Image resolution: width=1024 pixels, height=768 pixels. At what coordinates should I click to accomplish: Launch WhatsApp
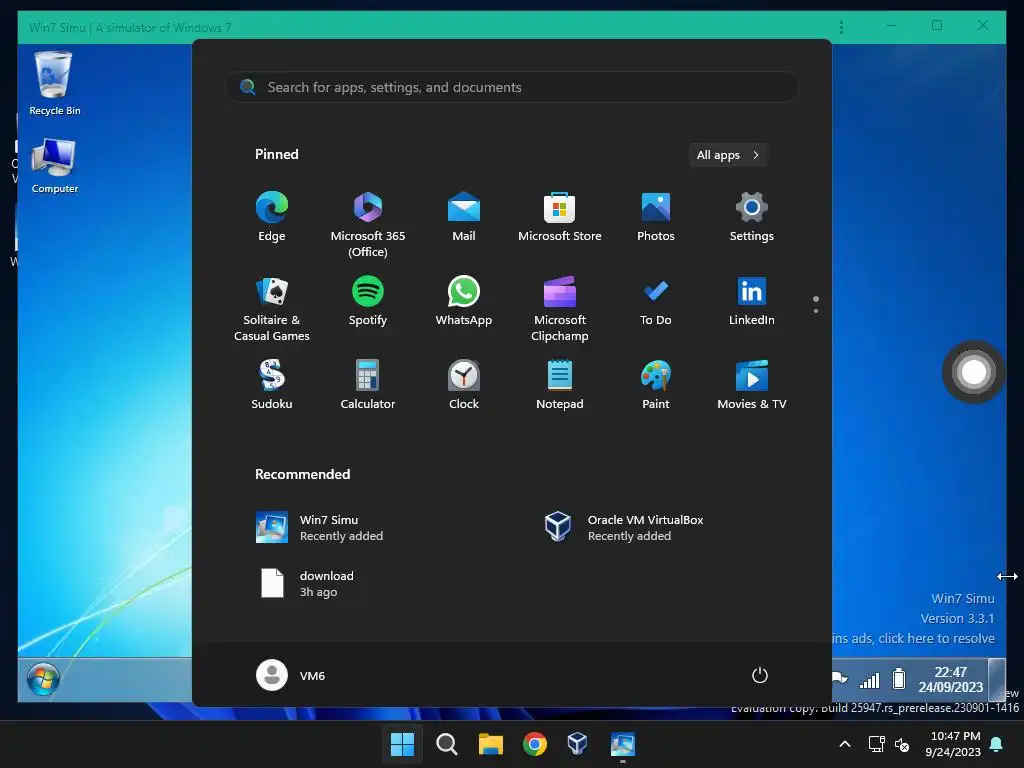(464, 301)
